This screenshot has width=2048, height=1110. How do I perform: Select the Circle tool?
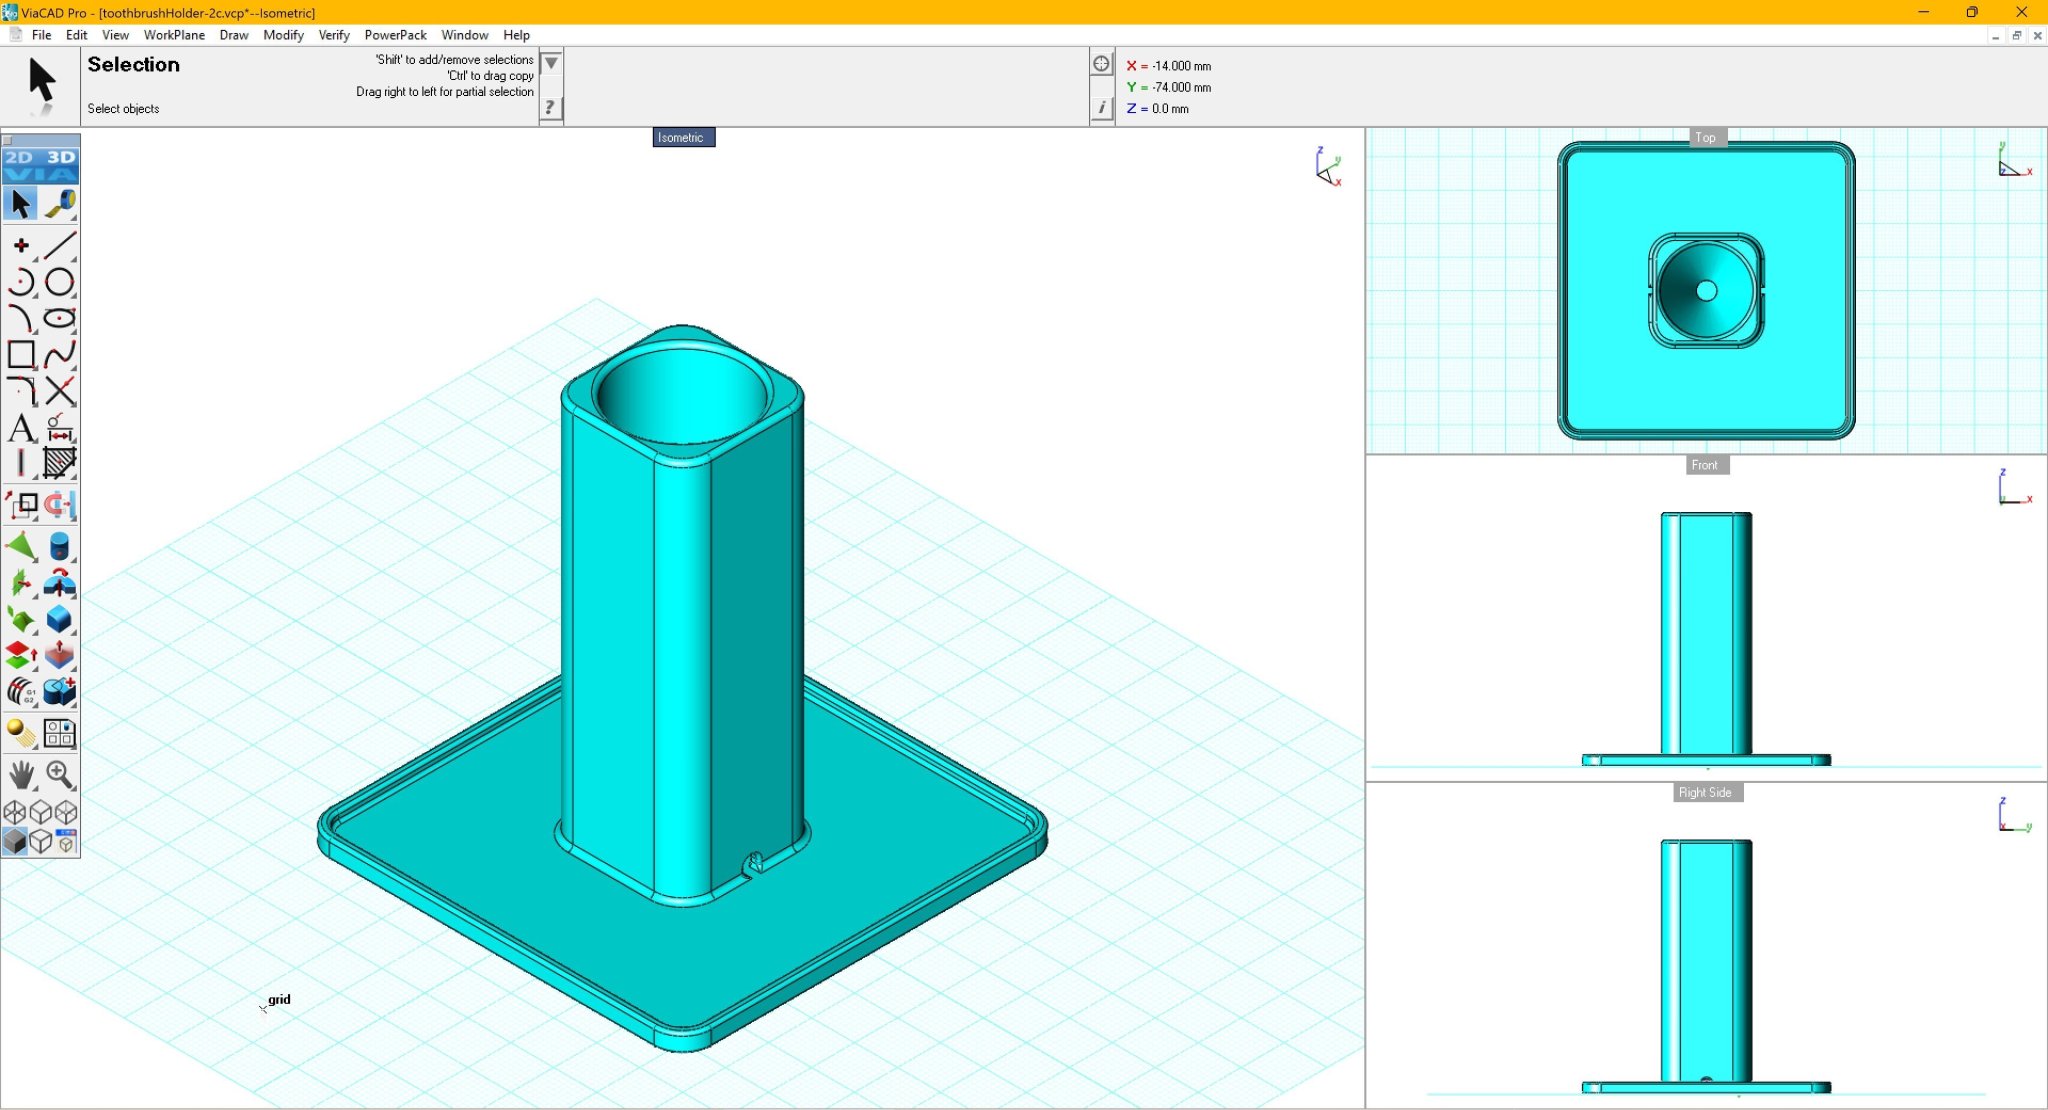(x=60, y=282)
